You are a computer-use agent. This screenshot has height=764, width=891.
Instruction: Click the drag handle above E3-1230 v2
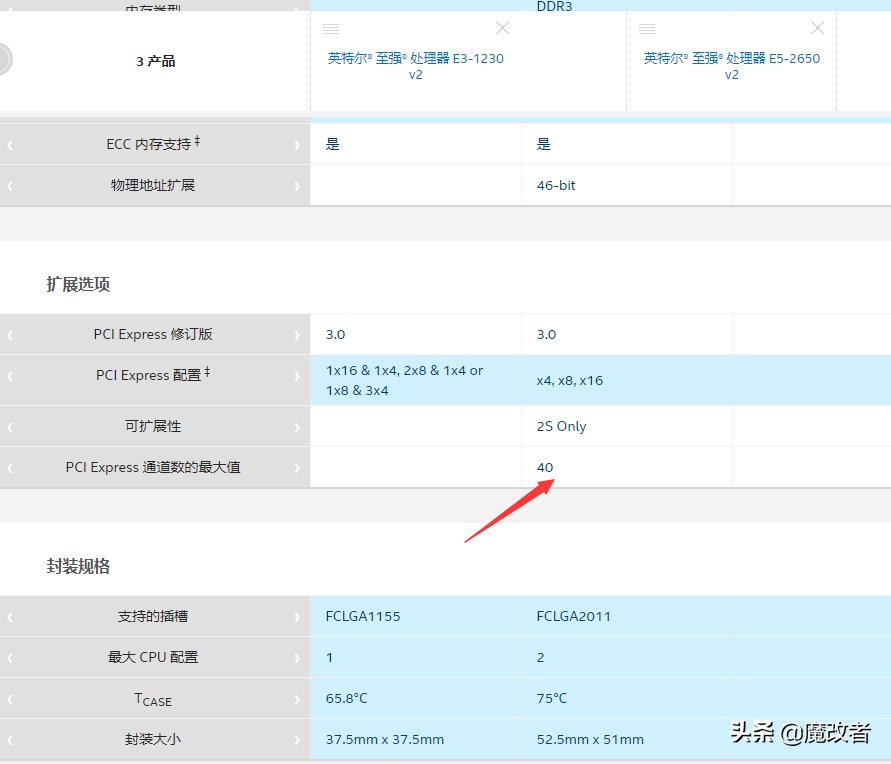point(331,28)
